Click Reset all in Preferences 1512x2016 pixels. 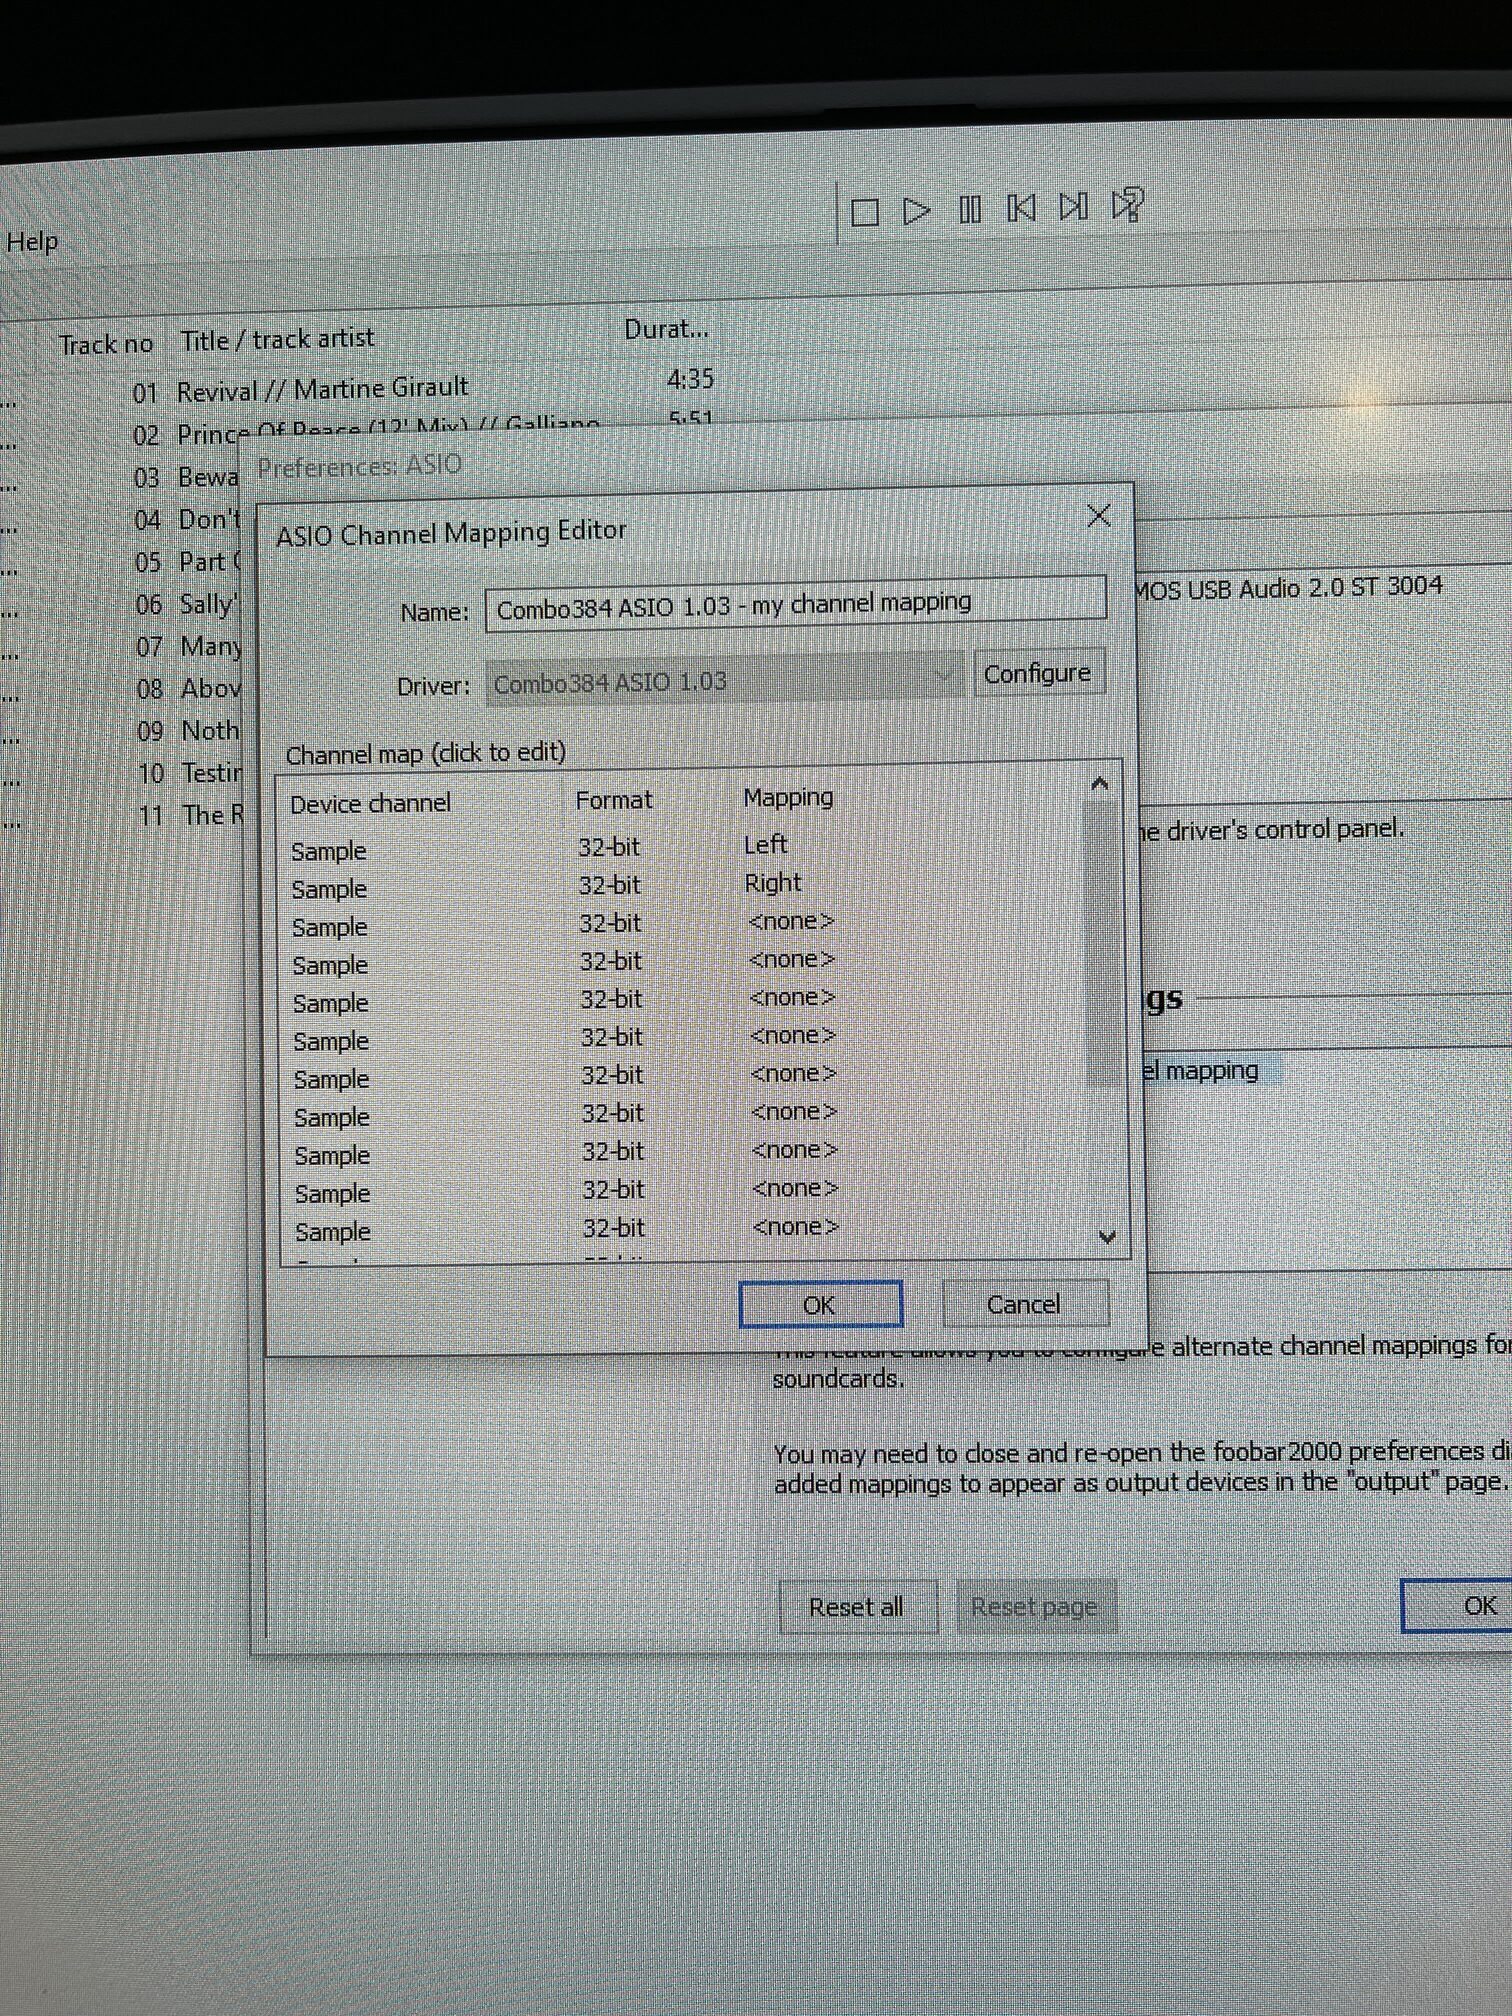tap(857, 1606)
